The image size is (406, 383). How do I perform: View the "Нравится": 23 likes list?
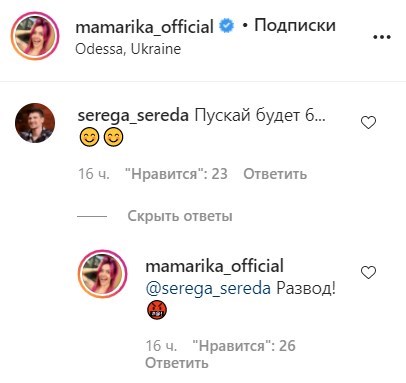point(176,174)
